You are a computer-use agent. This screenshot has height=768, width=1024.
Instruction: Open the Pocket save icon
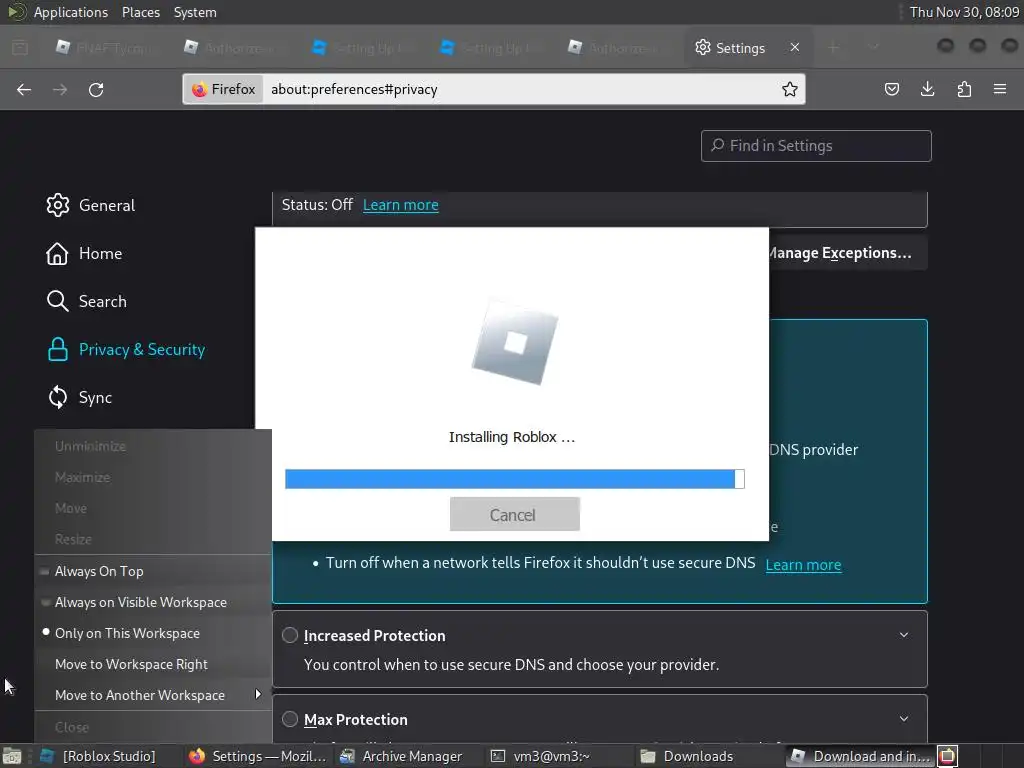pos(891,89)
